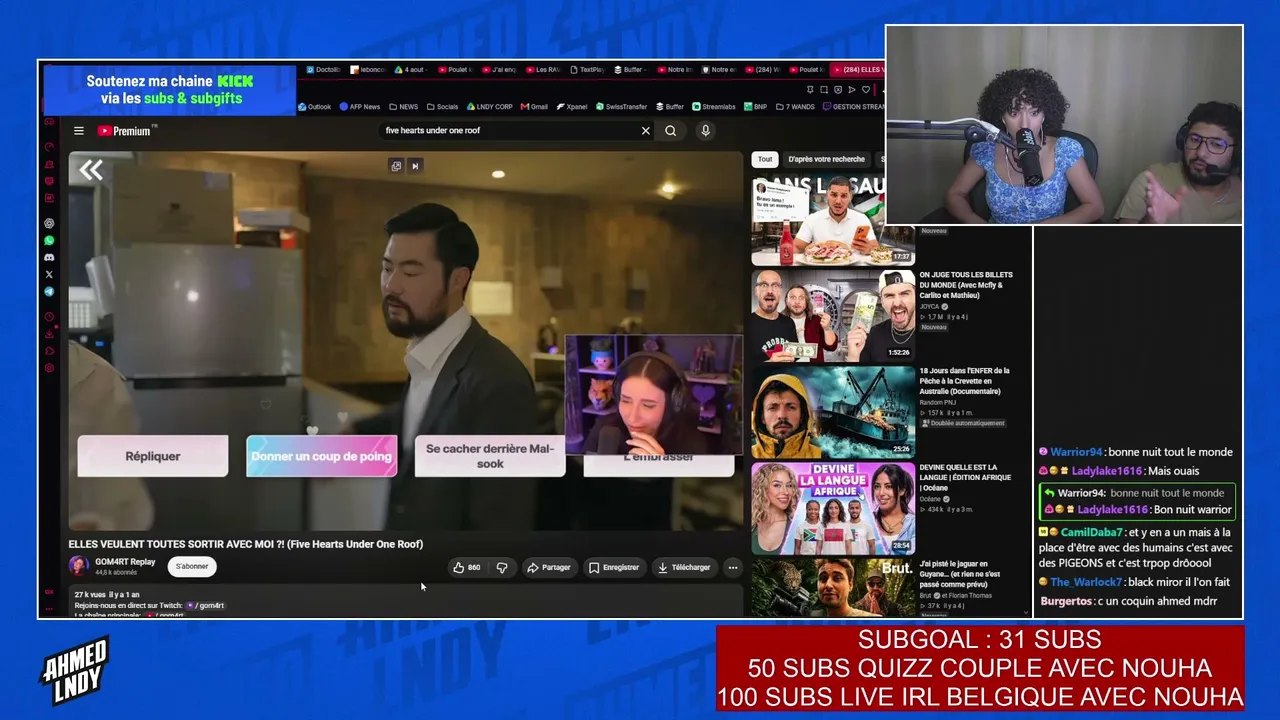Open the LNDY CORP bookmark
The height and width of the screenshot is (720, 1280).
point(489,107)
